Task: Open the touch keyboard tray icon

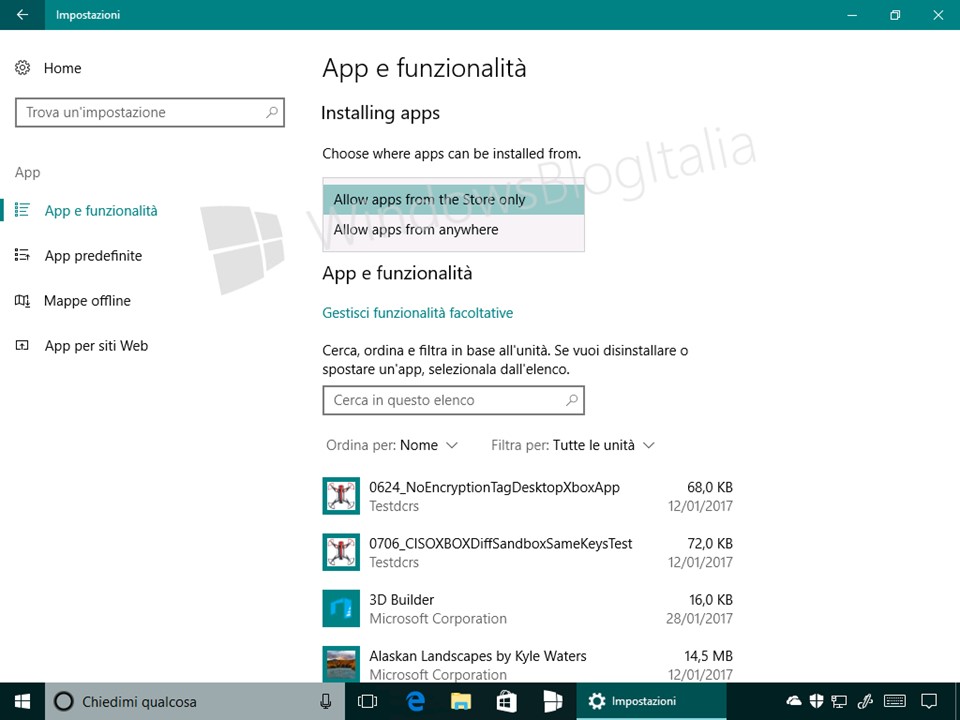Action: point(895,701)
